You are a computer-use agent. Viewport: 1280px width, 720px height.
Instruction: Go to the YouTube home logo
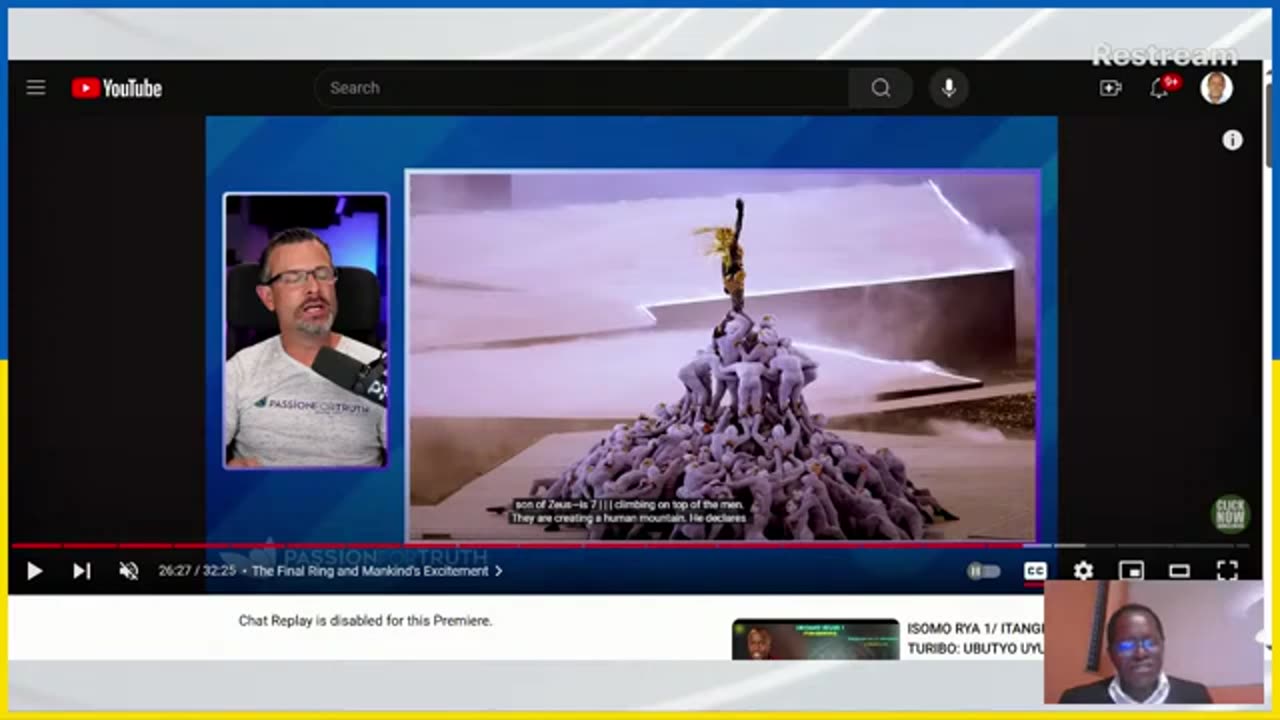(117, 88)
